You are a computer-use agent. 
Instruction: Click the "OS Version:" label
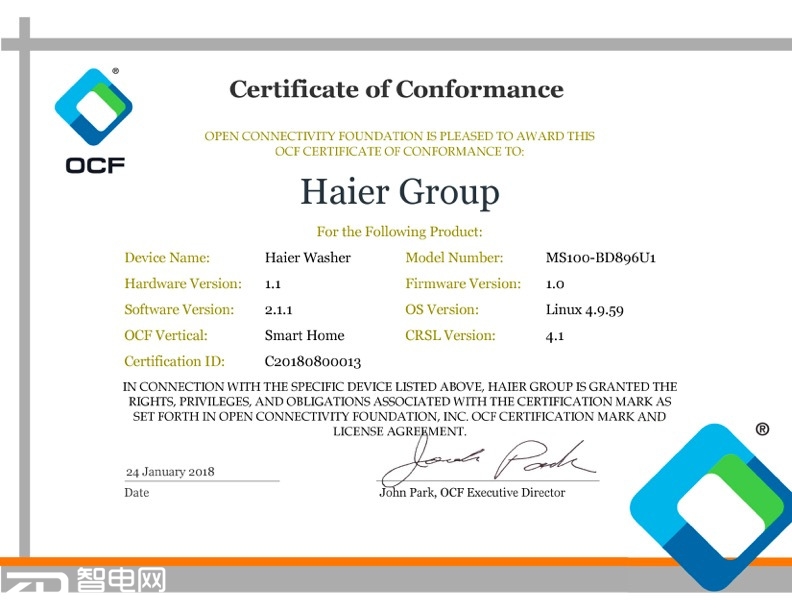click(441, 310)
